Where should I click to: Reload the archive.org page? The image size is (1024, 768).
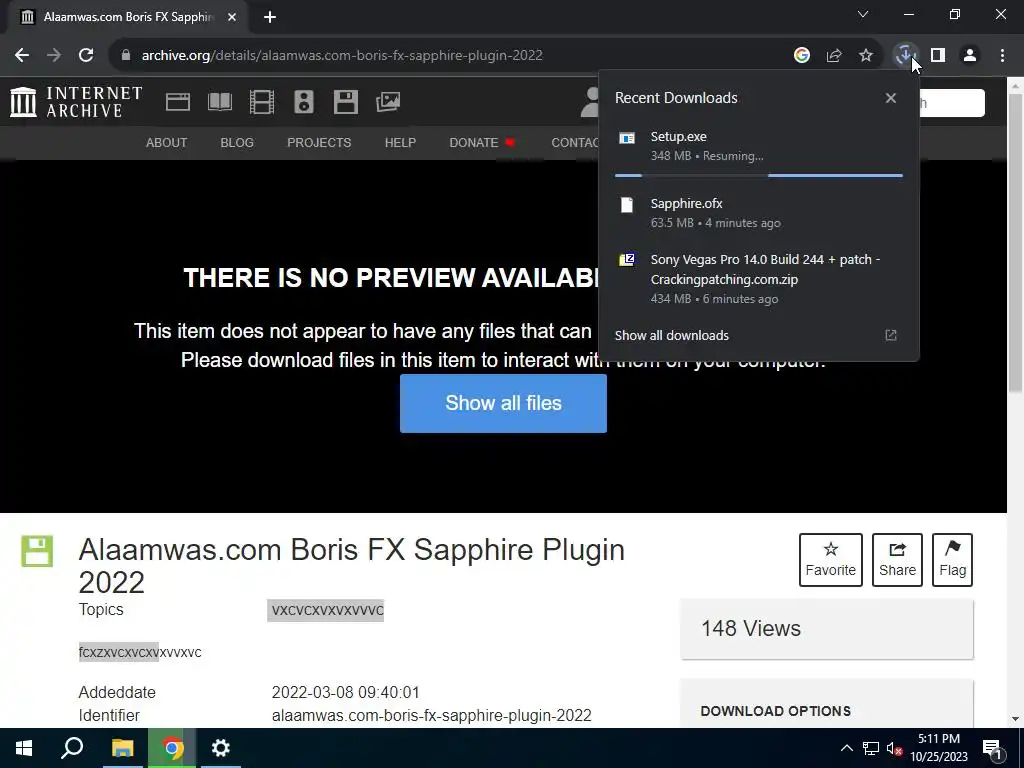click(86, 56)
